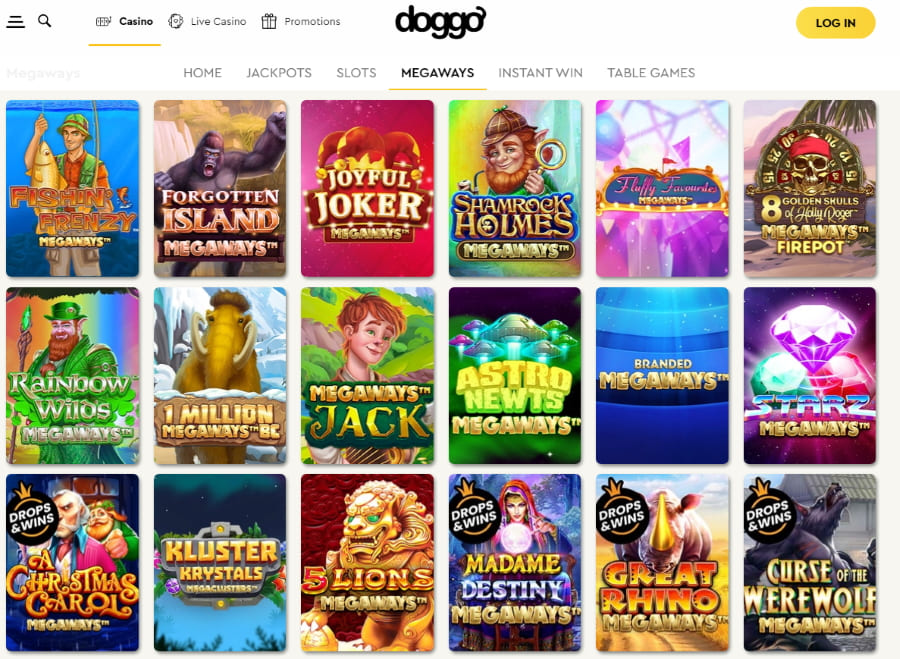The height and width of the screenshot is (659, 900).
Task: Open Starz Megaways game tile
Action: click(x=810, y=375)
